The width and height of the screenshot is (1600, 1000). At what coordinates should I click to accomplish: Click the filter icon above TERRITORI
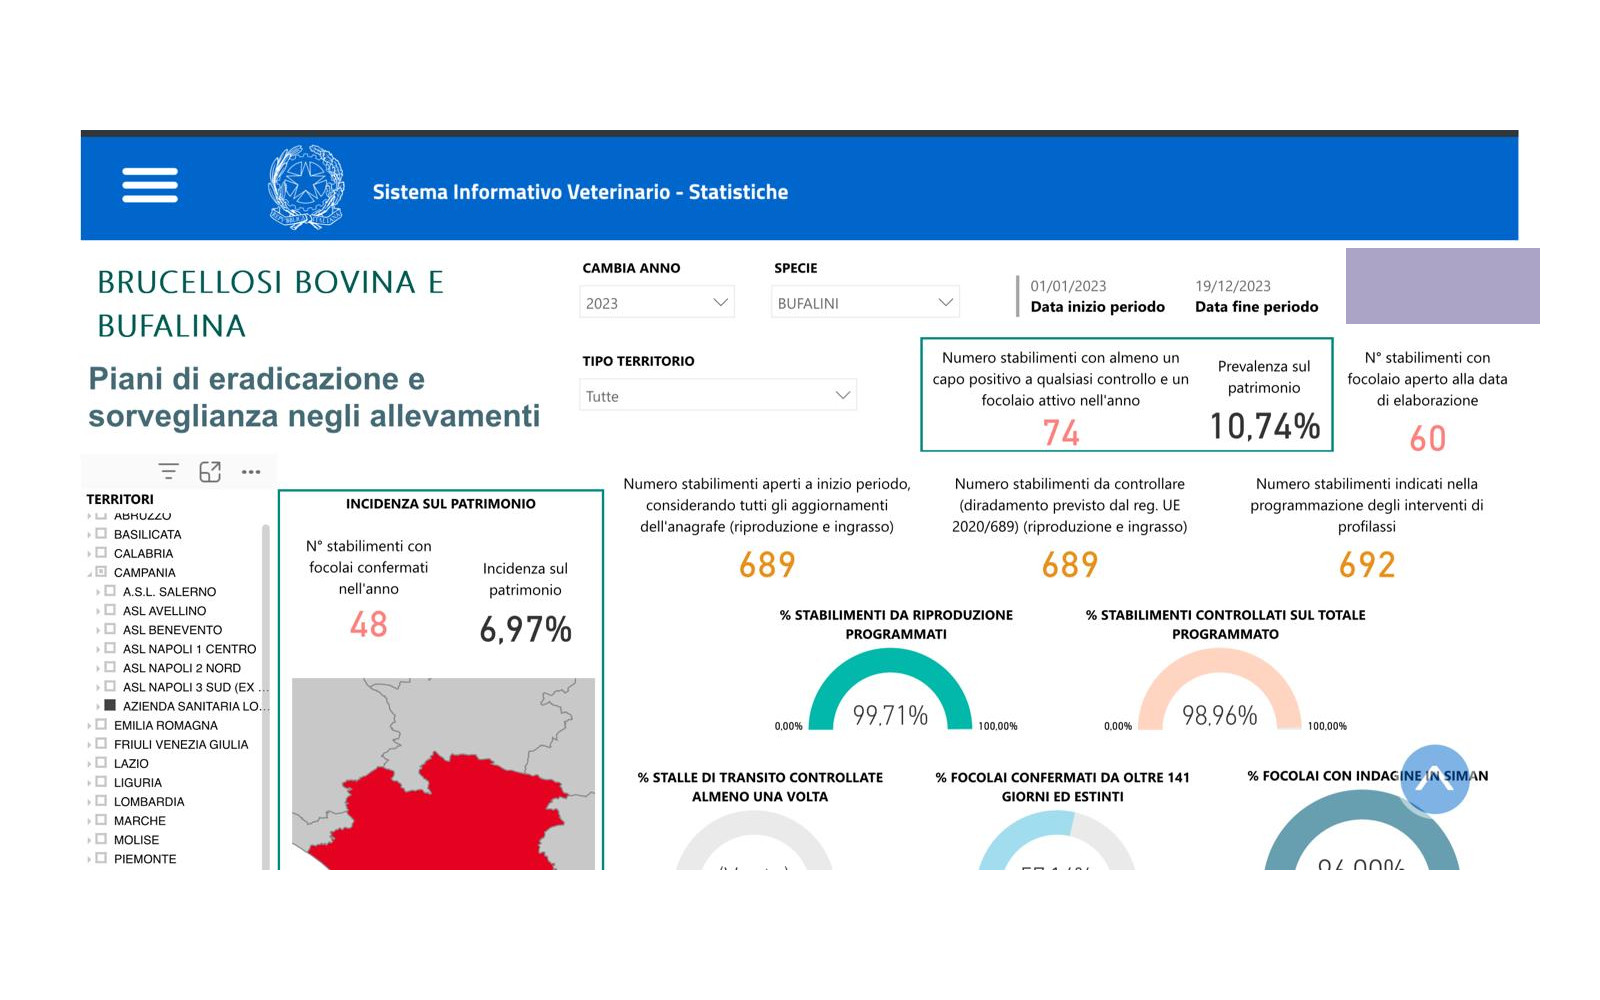pyautogui.click(x=168, y=470)
